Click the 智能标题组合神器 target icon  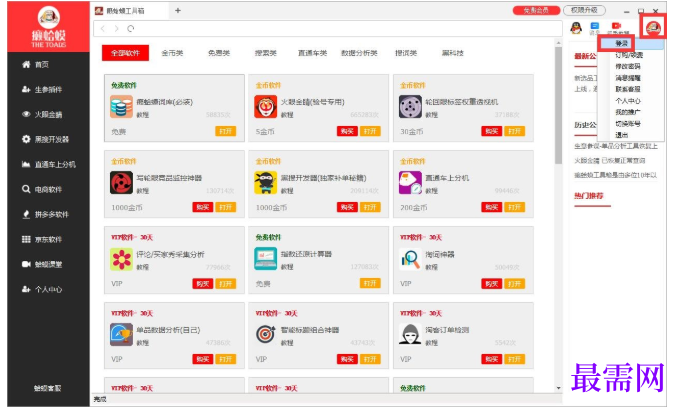pyautogui.click(x=266, y=335)
